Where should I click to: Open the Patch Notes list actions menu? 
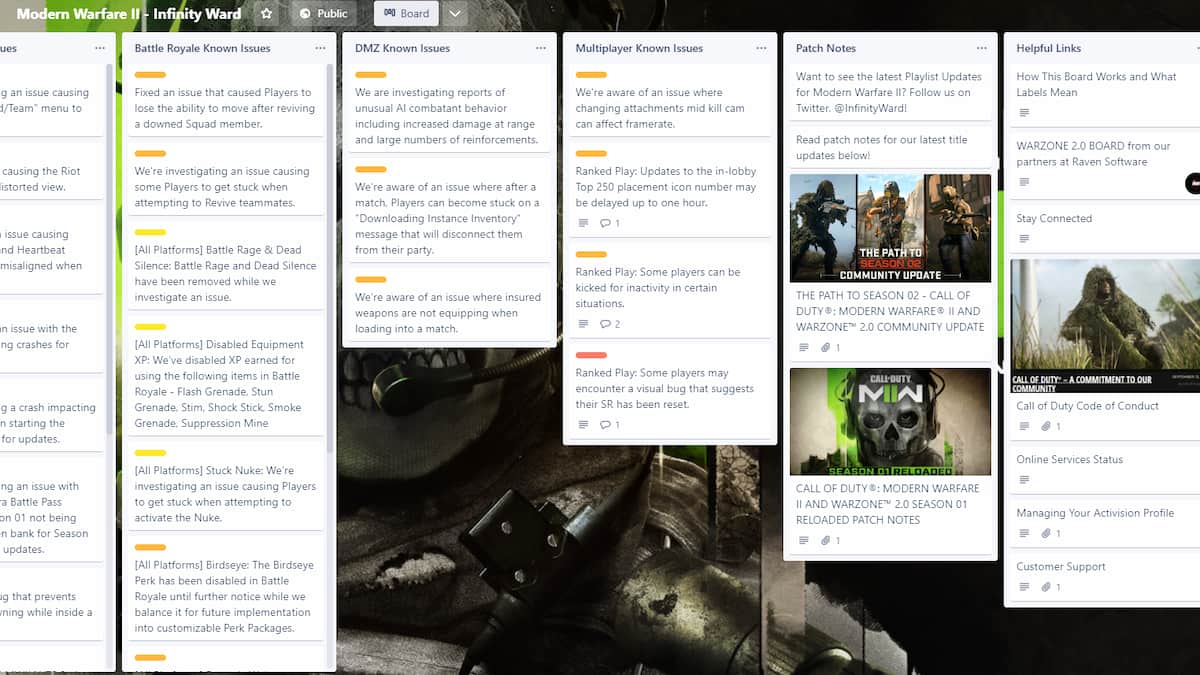[980, 47]
